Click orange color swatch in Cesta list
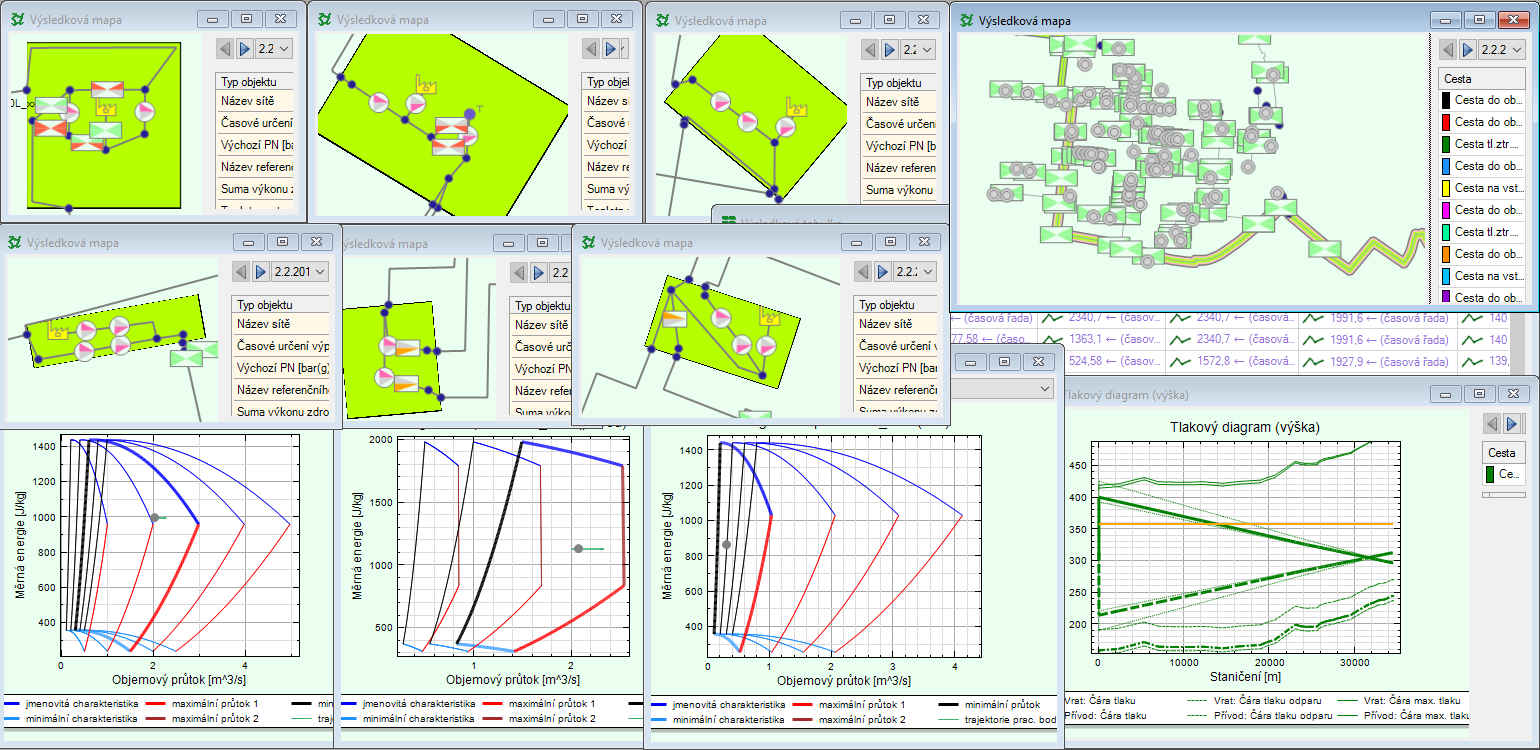 coord(1446,254)
